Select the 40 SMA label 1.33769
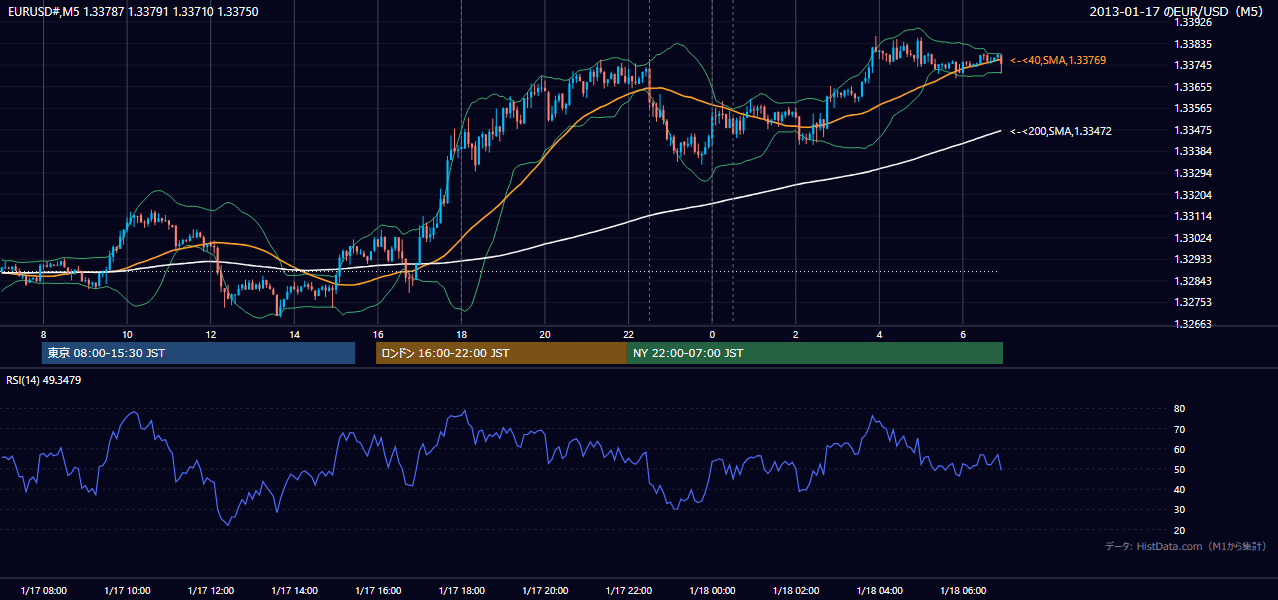Image resolution: width=1278 pixels, height=600 pixels. click(x=1058, y=60)
